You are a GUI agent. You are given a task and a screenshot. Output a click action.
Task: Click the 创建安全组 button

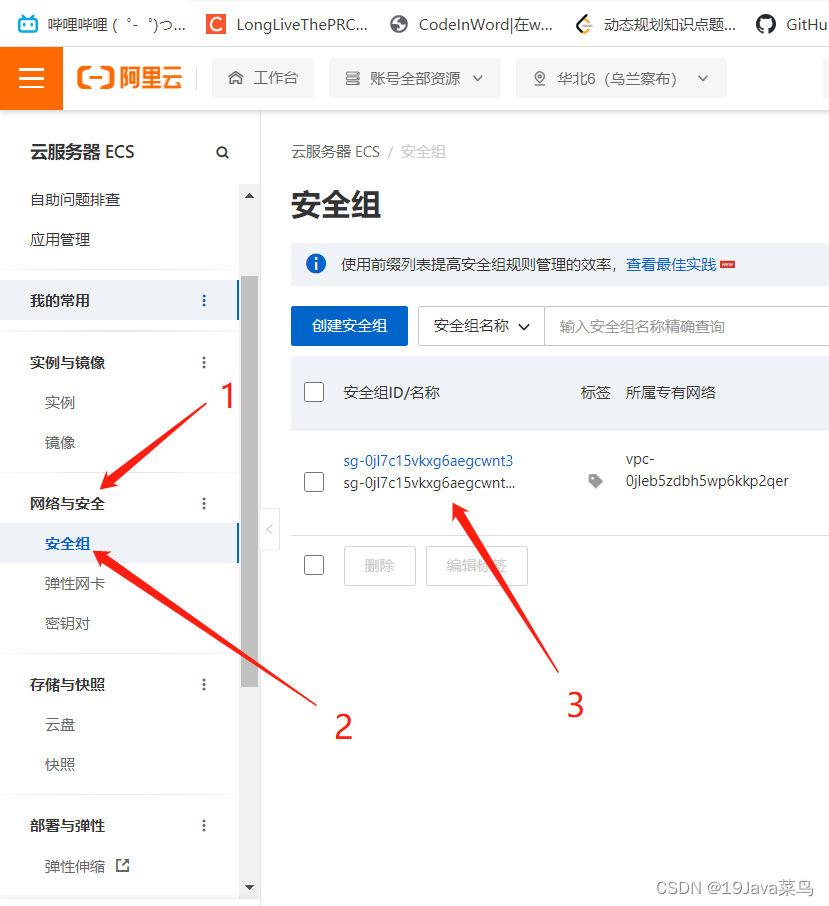click(349, 325)
